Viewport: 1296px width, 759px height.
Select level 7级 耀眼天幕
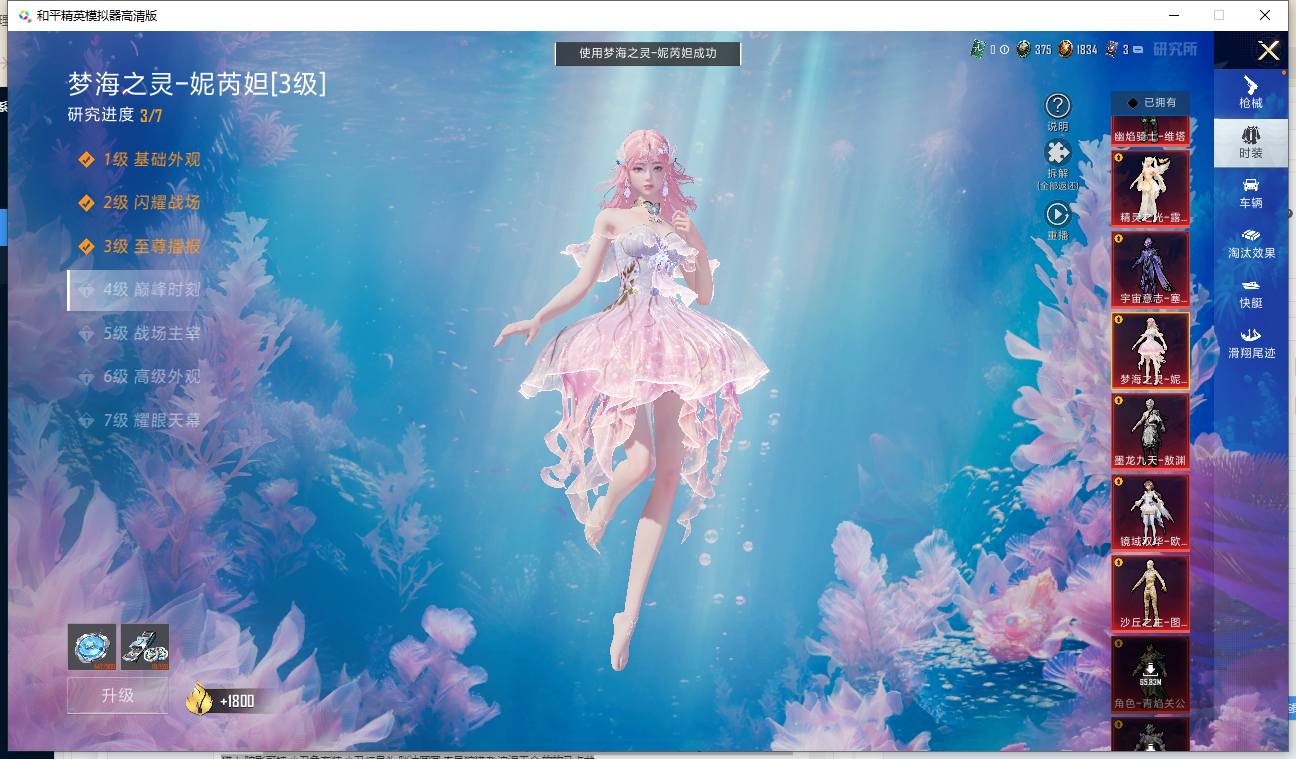[x=140, y=420]
